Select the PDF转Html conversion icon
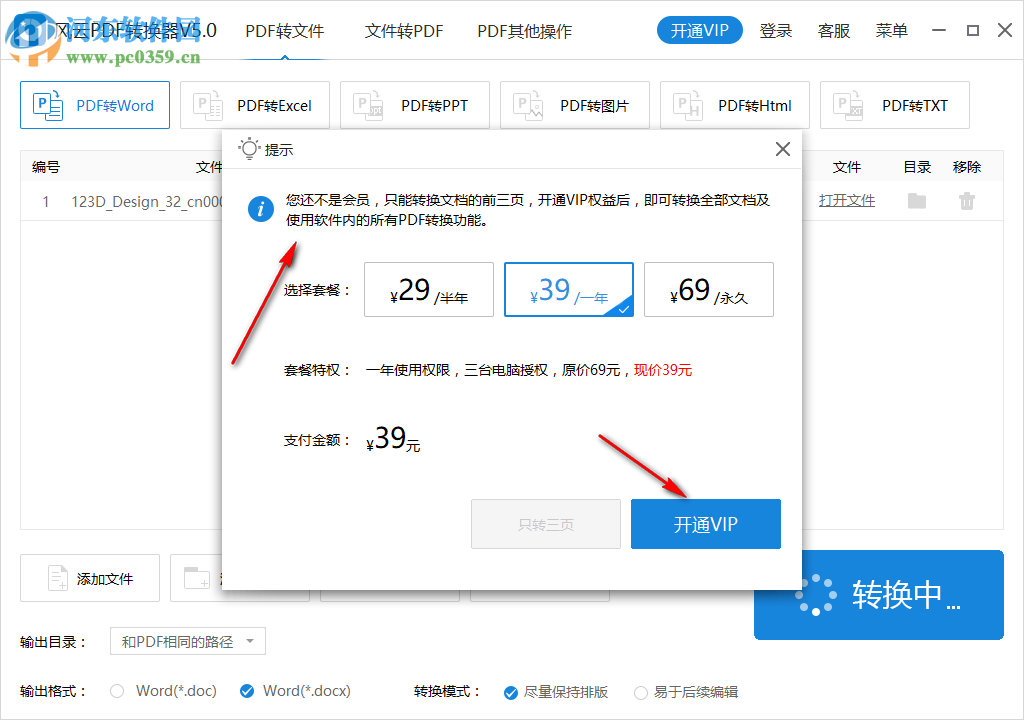1024x720 pixels. coord(685,105)
